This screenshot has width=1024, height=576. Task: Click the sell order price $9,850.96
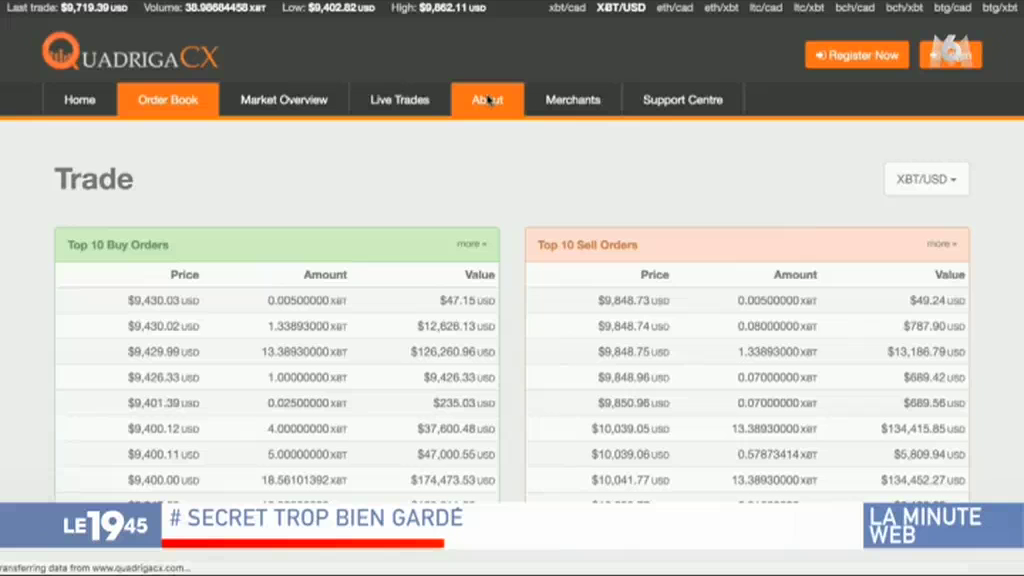coord(633,403)
